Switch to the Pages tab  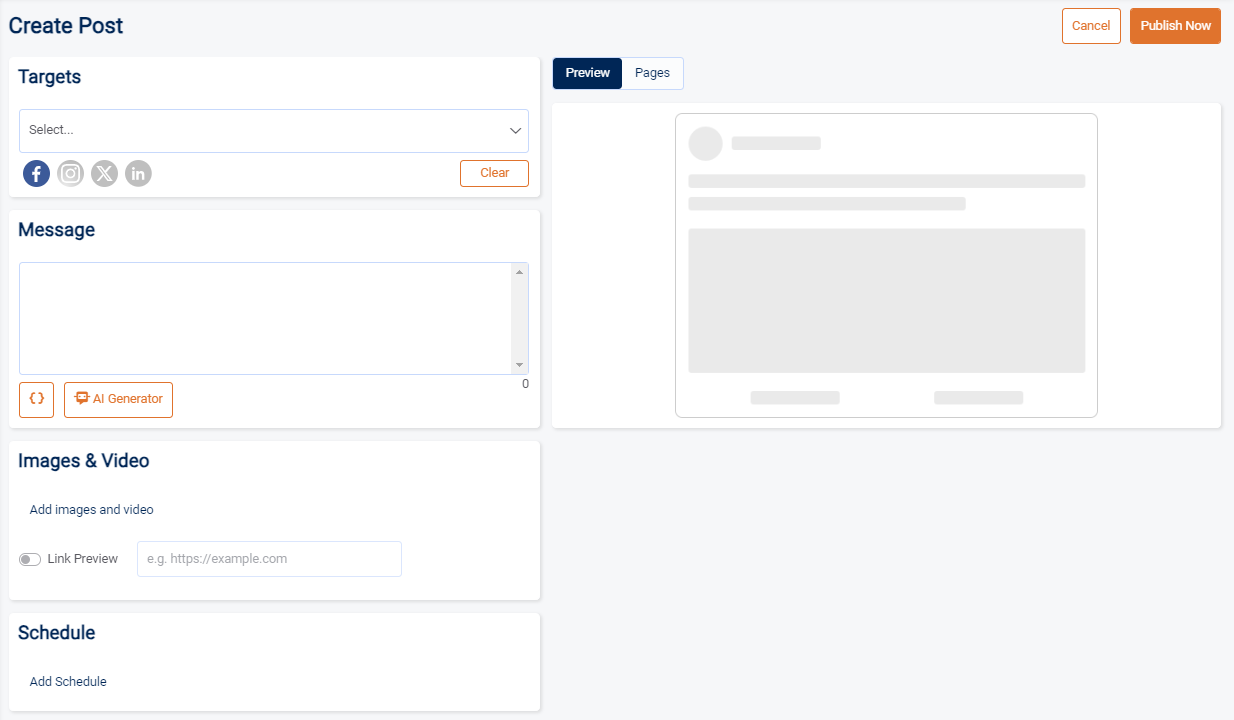click(653, 73)
